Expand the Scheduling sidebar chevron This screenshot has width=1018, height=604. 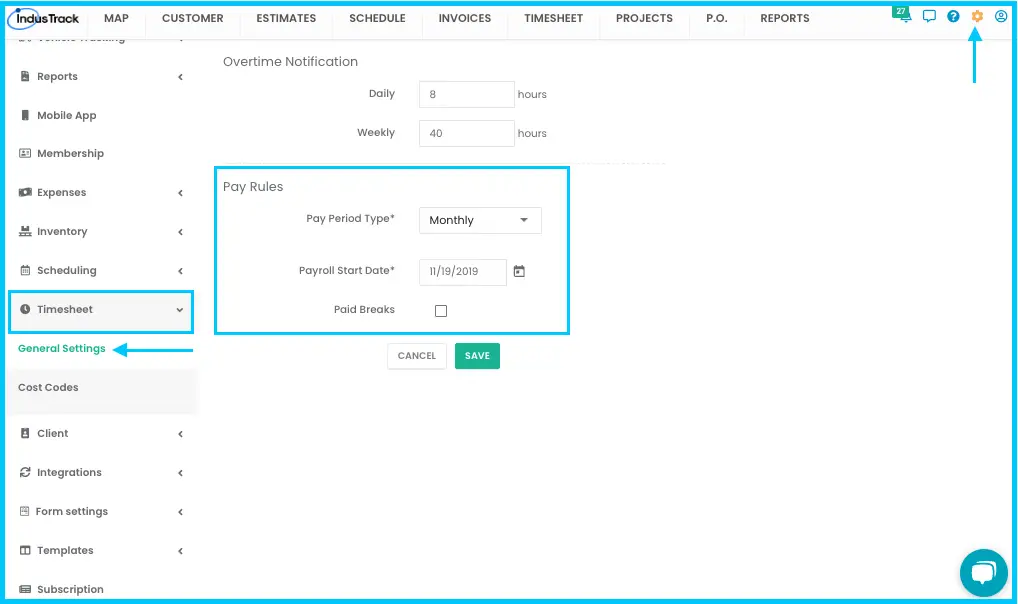click(180, 271)
